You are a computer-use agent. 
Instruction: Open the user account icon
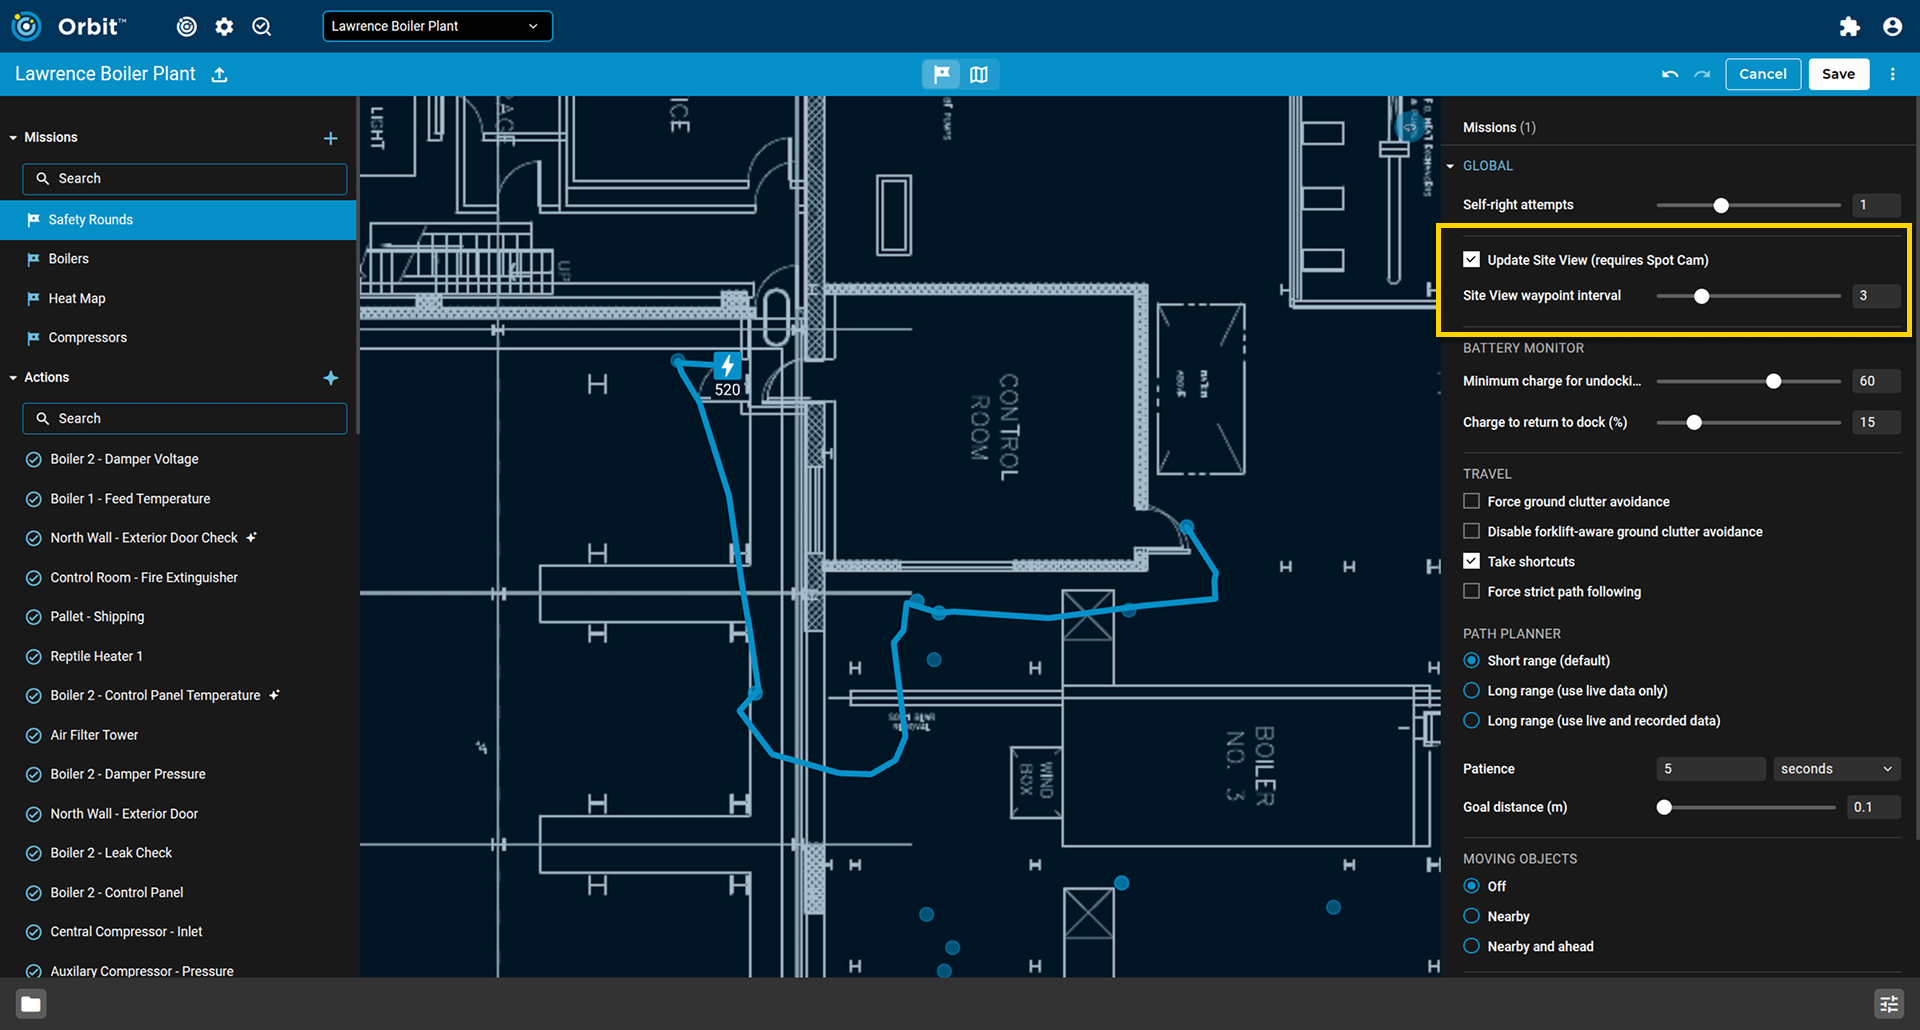point(1892,27)
